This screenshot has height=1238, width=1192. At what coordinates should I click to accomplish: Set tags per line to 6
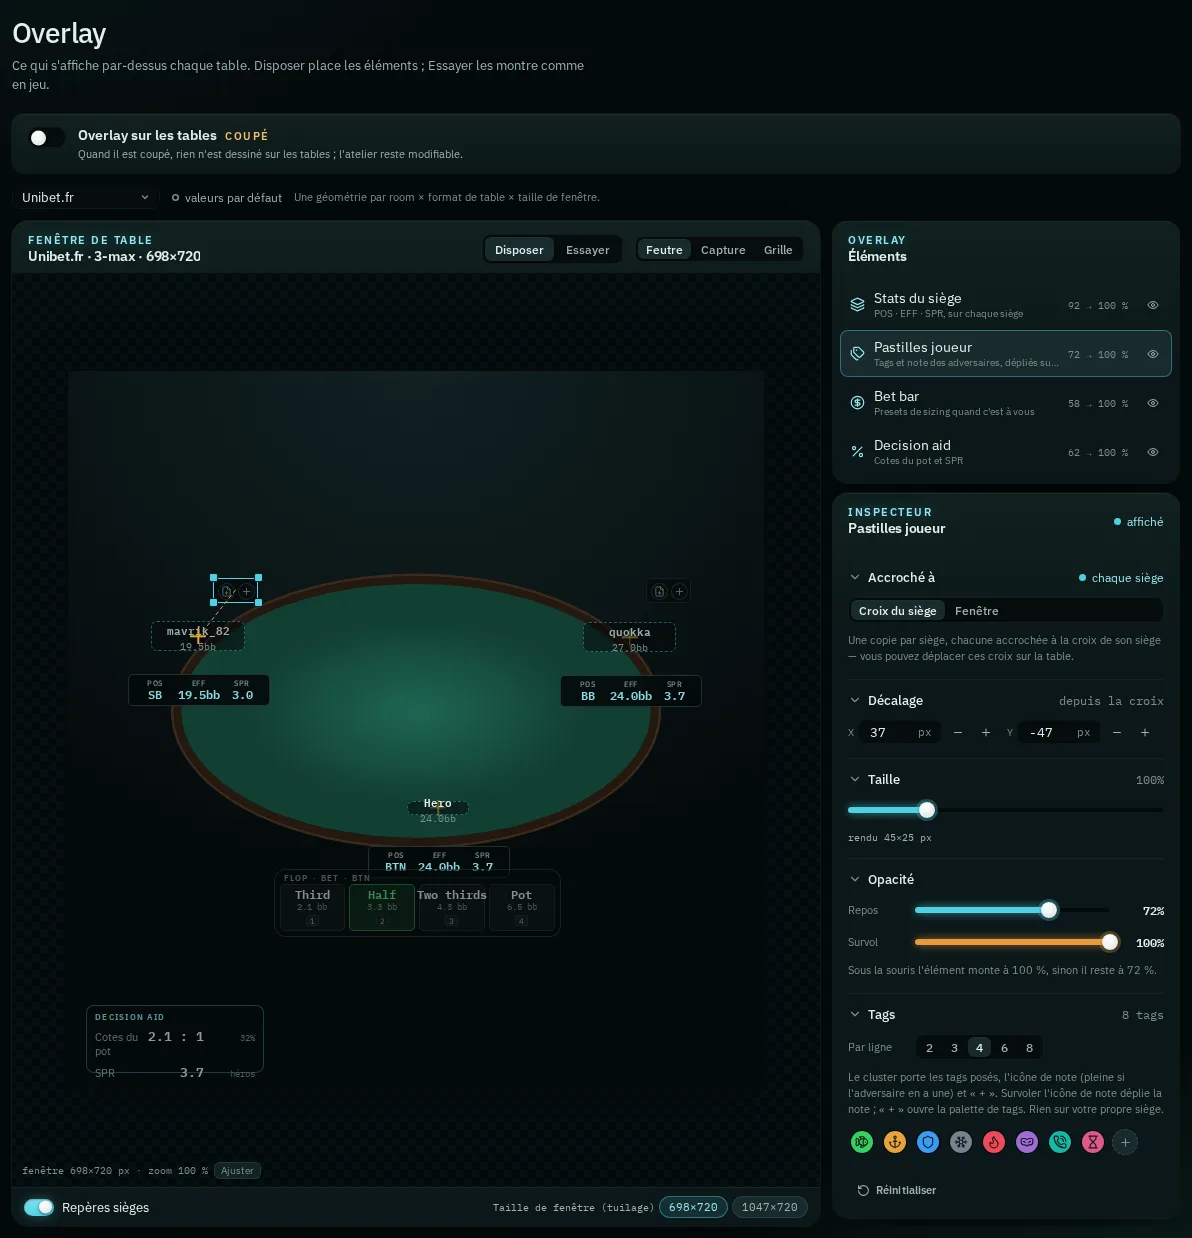1004,1047
